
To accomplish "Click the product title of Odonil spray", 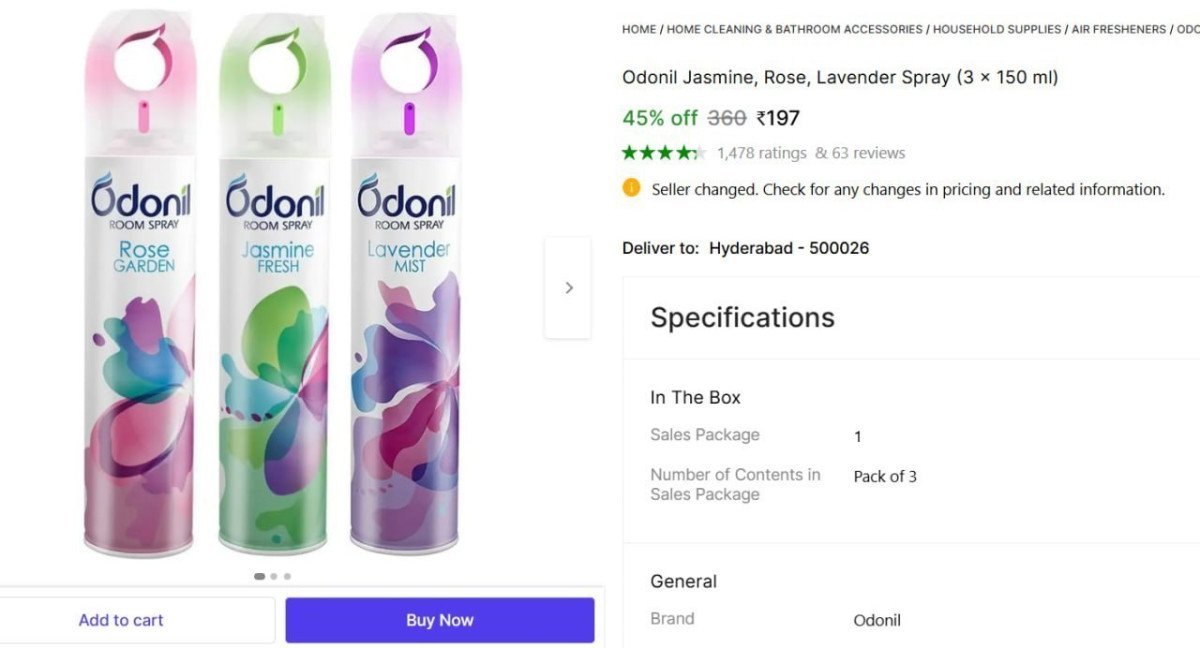I will (x=840, y=77).
